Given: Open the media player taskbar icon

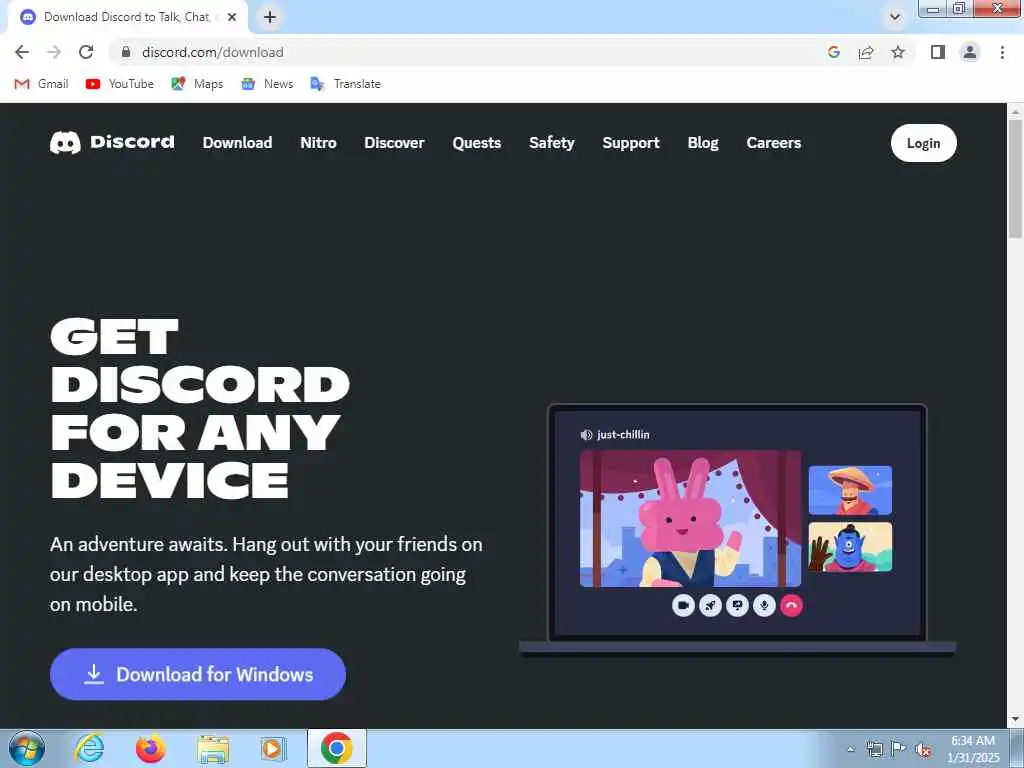Looking at the screenshot, I should click(x=274, y=748).
